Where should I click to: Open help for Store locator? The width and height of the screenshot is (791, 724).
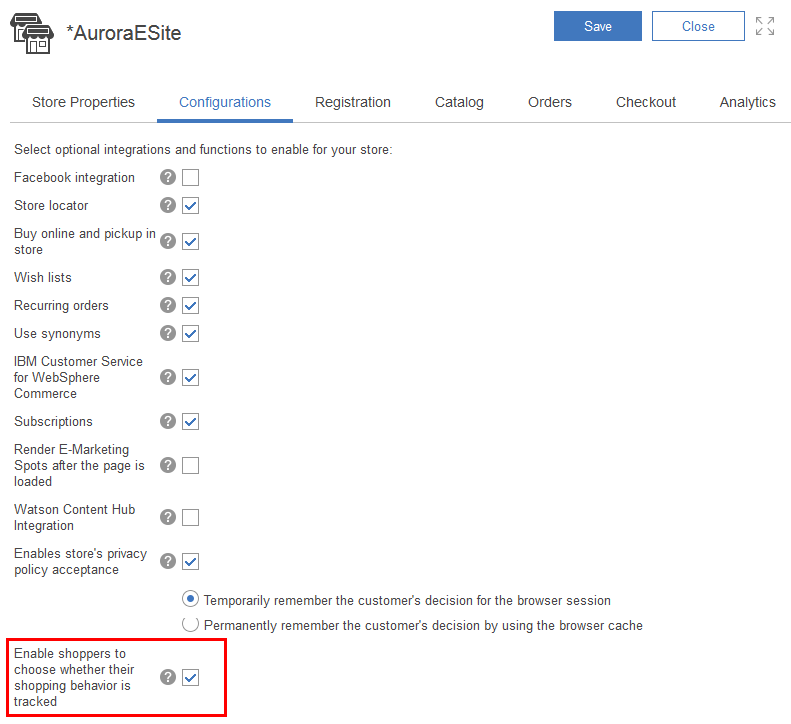point(168,205)
